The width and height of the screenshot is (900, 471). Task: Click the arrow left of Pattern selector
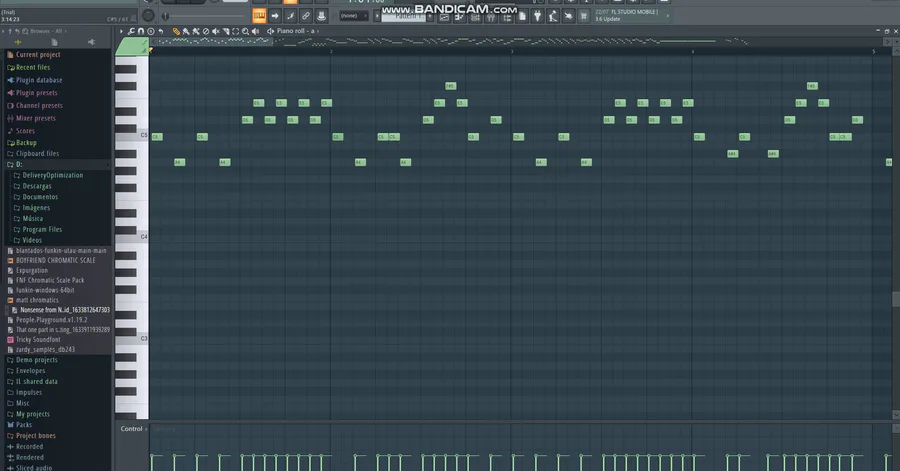(377, 16)
